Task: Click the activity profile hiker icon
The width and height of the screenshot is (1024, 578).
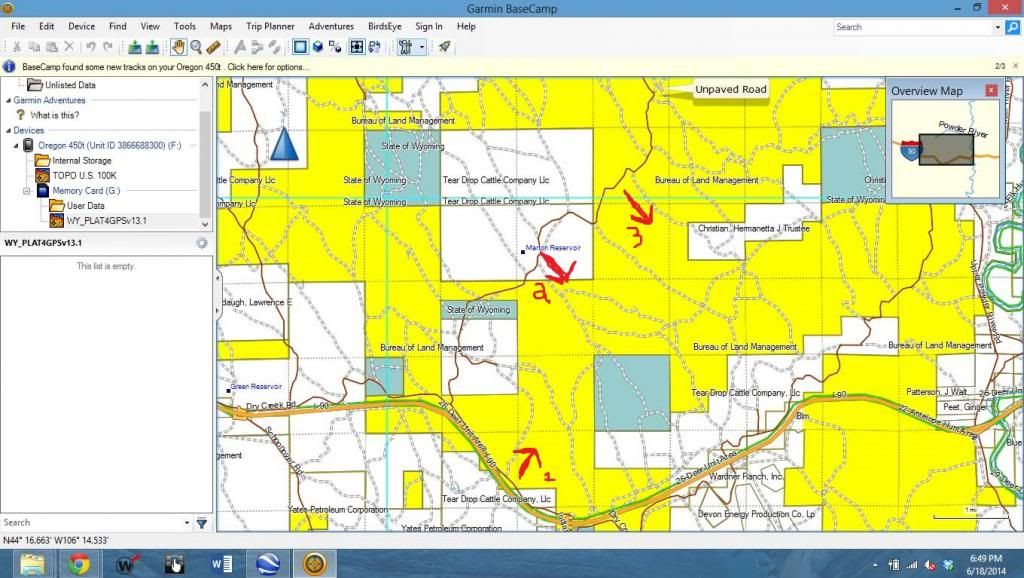Action: (x=406, y=47)
